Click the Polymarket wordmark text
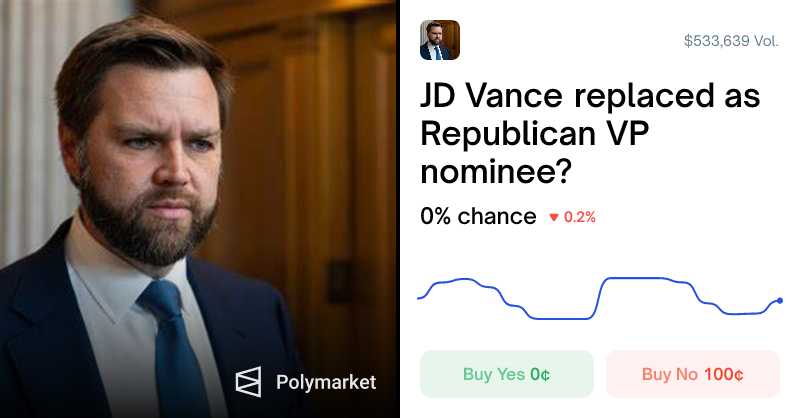Screen dimensions: 800x418 click(x=326, y=382)
